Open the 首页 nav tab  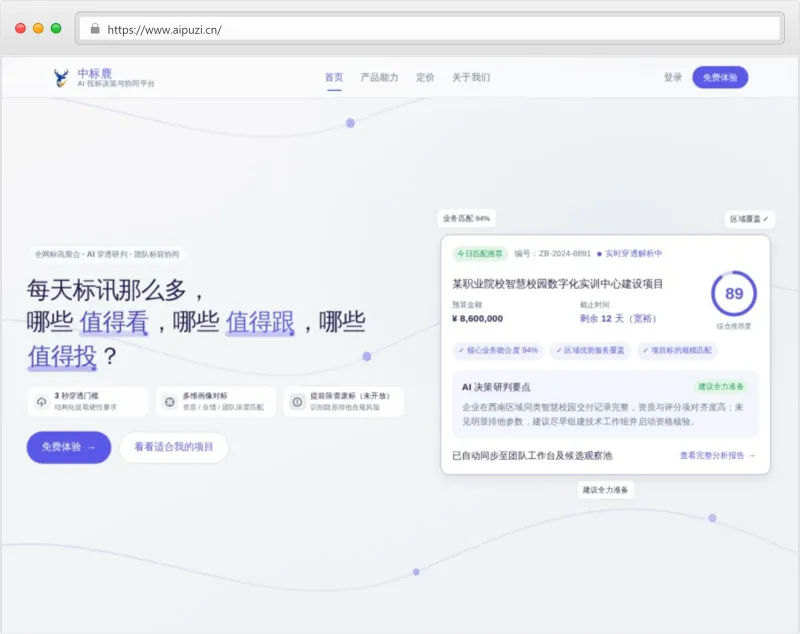coord(334,78)
